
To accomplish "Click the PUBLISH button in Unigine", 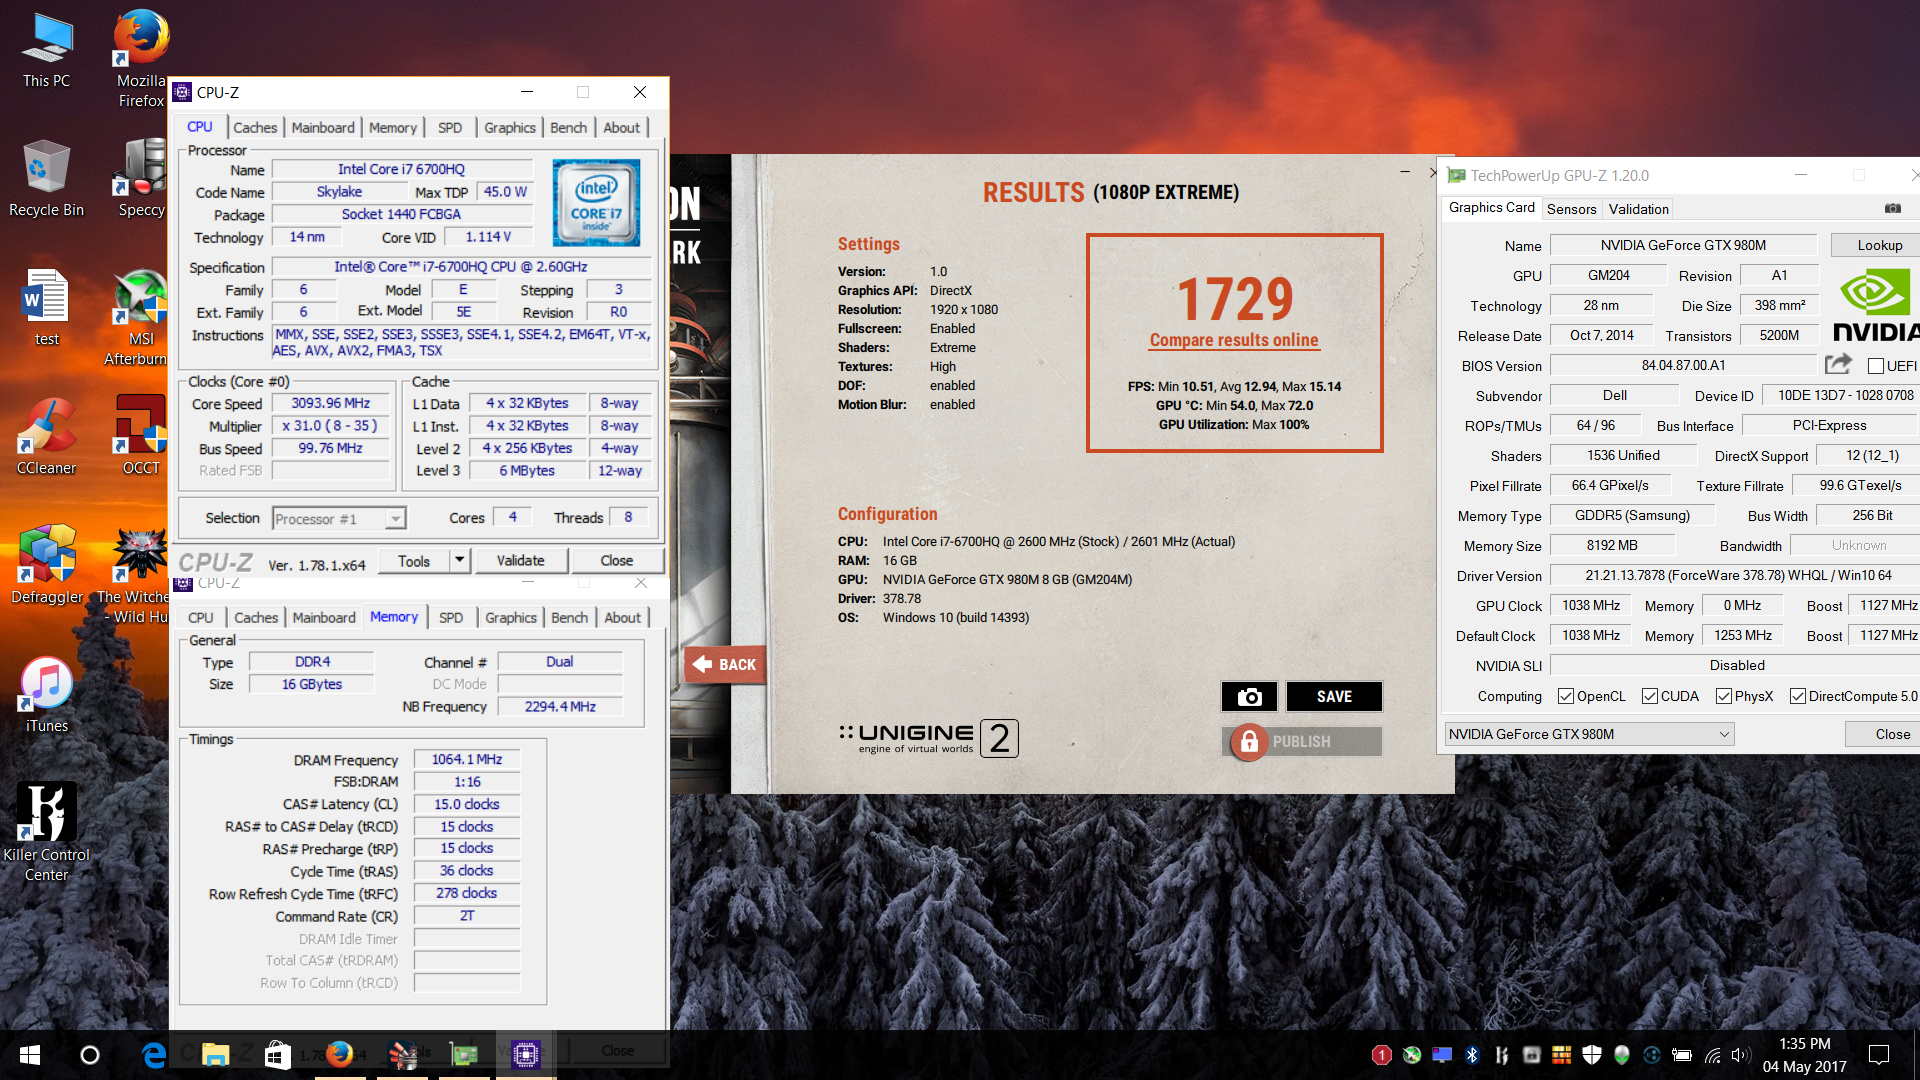I will (1302, 742).
